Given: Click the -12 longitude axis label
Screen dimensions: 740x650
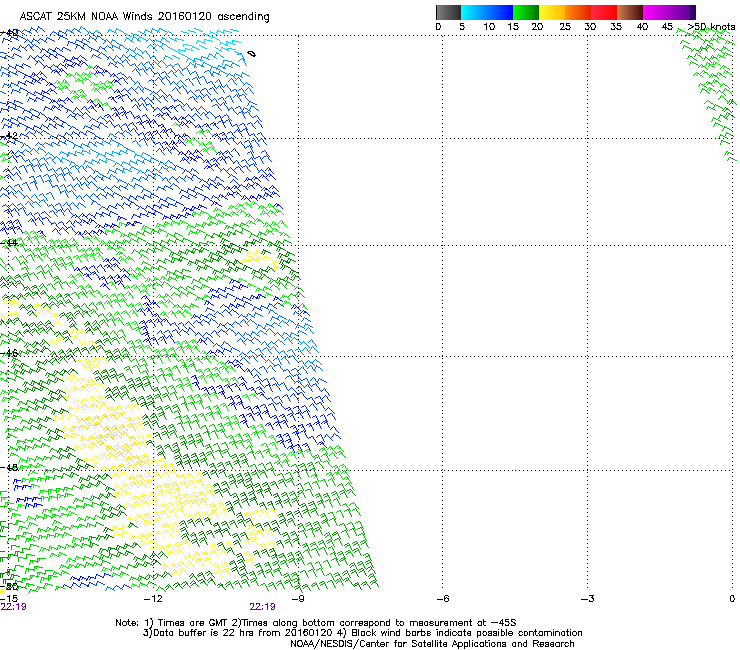Looking at the screenshot, I should [153, 599].
